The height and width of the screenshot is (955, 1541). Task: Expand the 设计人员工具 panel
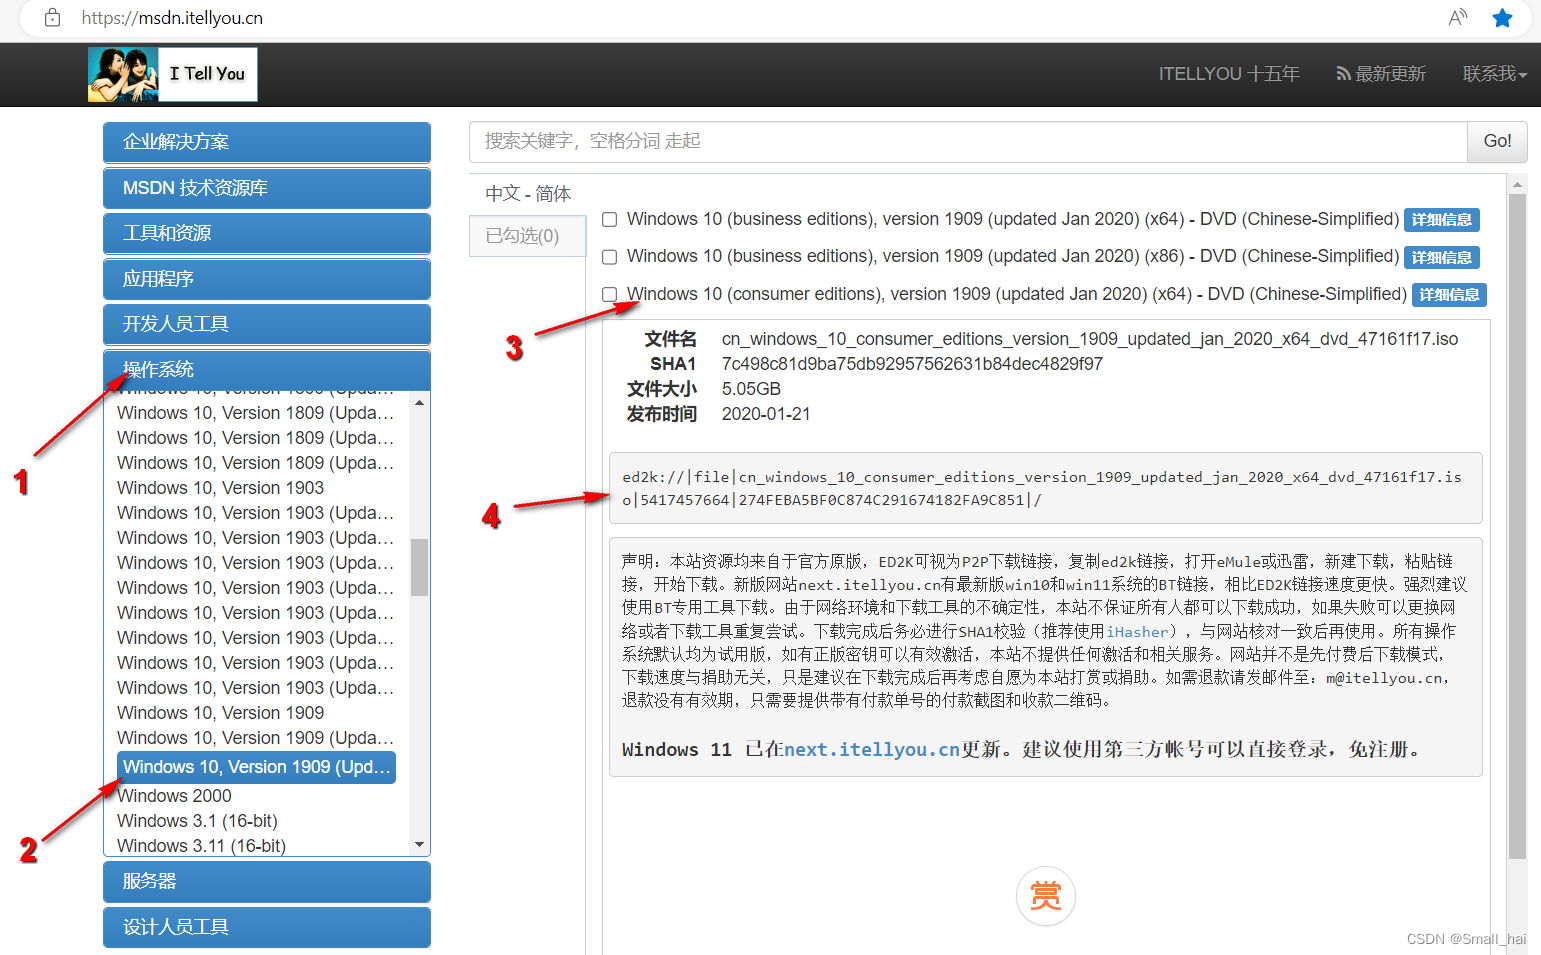(x=267, y=927)
